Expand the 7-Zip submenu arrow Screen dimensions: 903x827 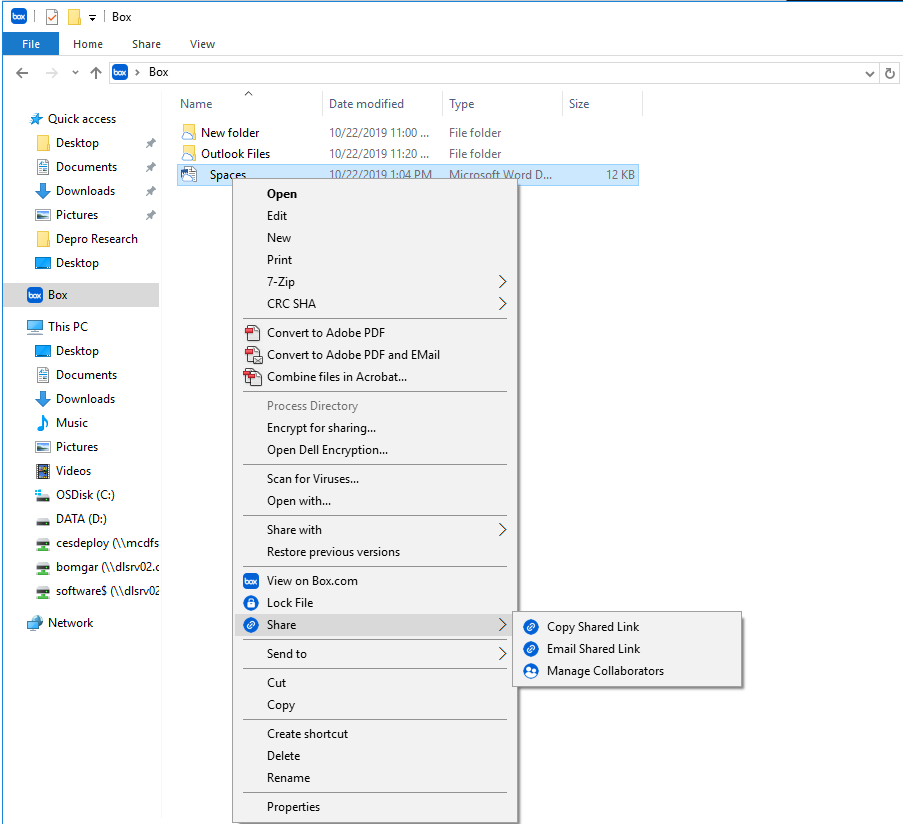(502, 282)
